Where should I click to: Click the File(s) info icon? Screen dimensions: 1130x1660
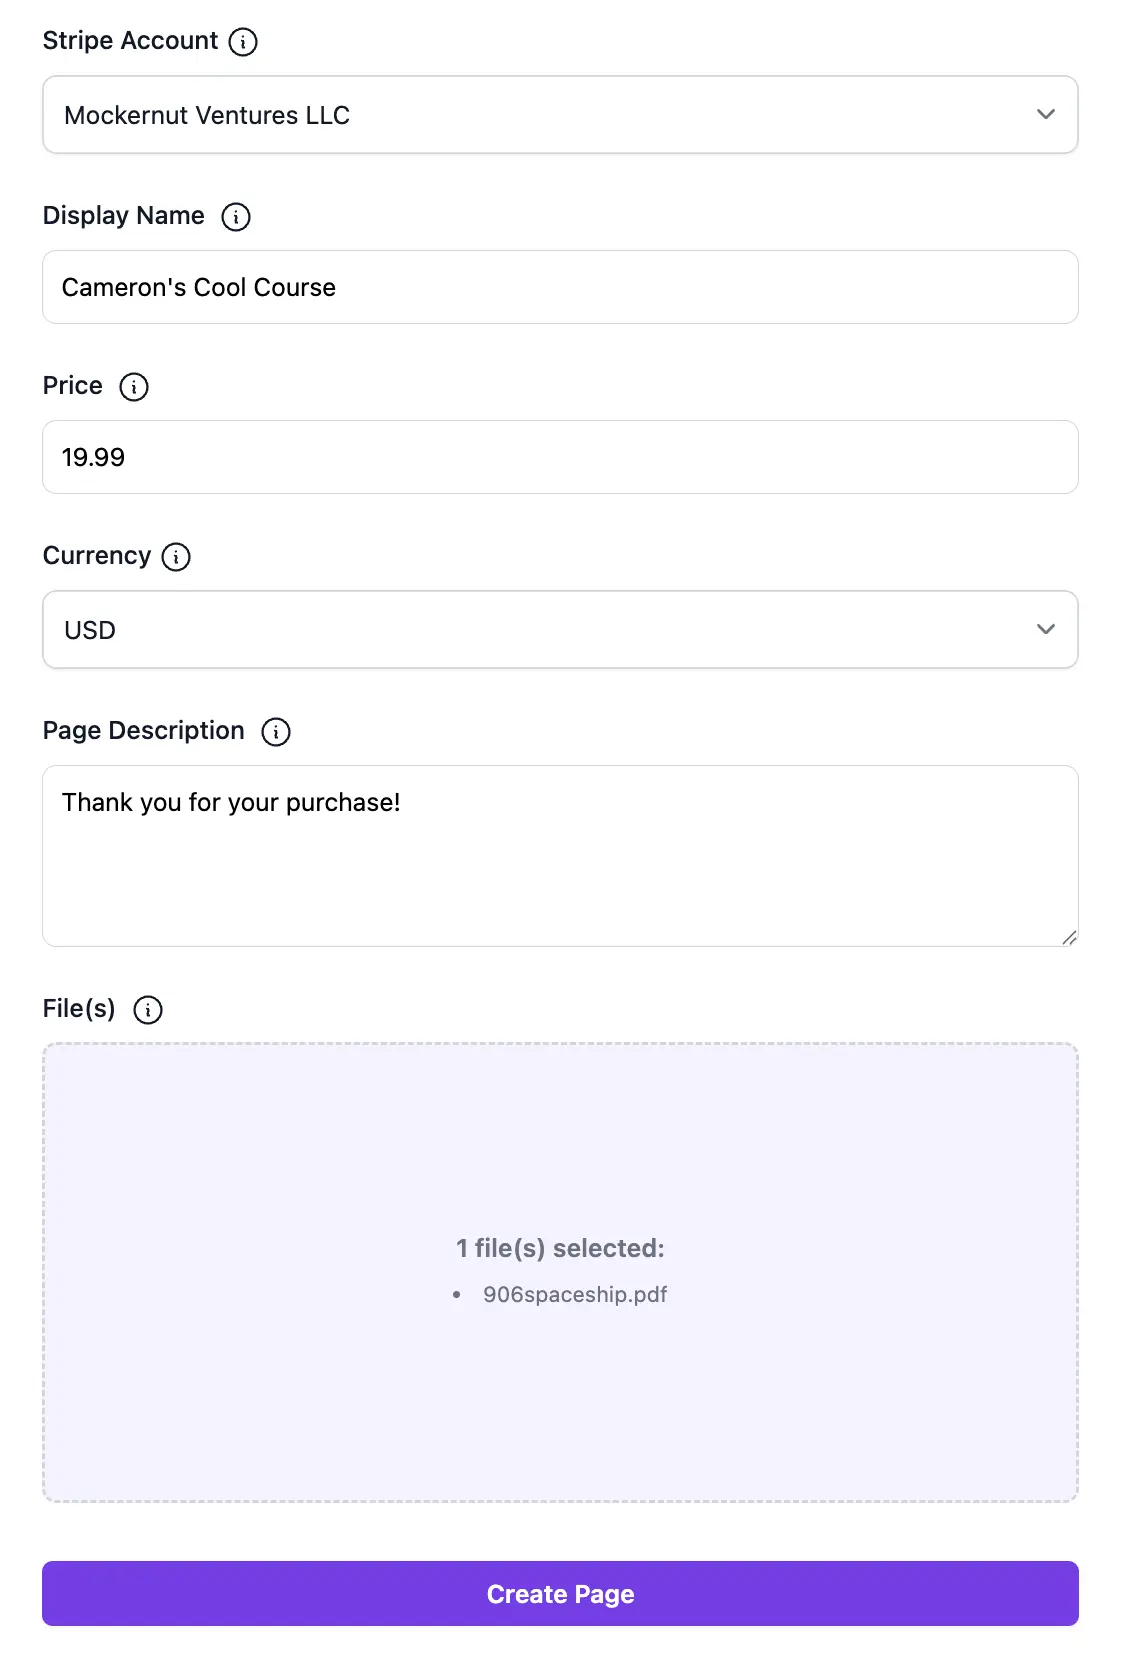(x=147, y=1010)
